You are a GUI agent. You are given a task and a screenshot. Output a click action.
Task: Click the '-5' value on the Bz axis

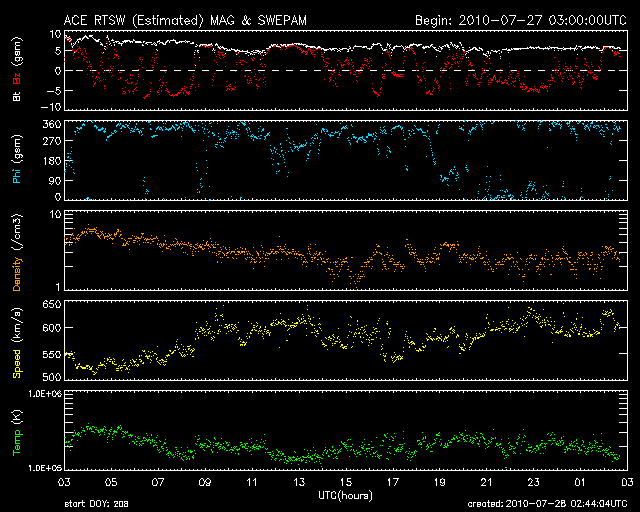(53, 91)
